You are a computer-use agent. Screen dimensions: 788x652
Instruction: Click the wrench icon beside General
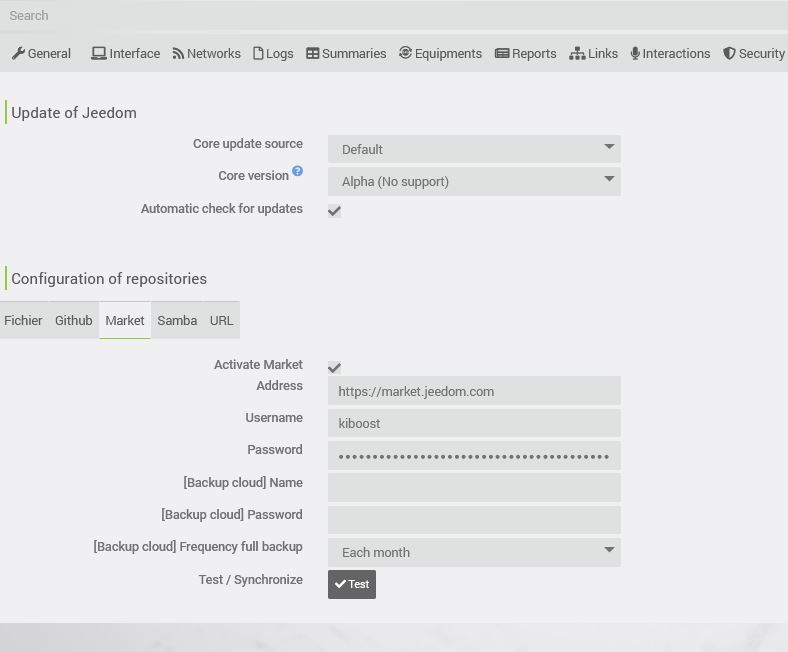(18, 54)
